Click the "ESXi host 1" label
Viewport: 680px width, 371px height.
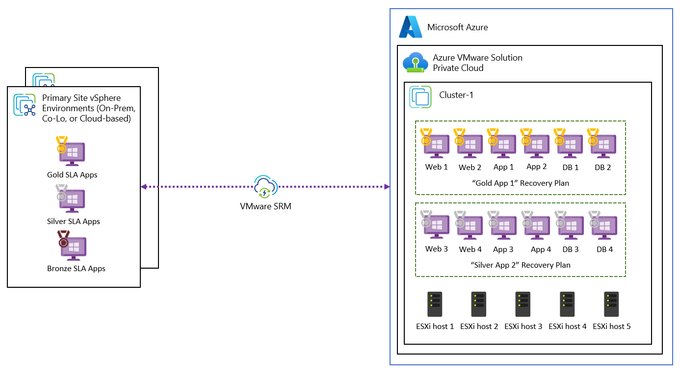435,326
